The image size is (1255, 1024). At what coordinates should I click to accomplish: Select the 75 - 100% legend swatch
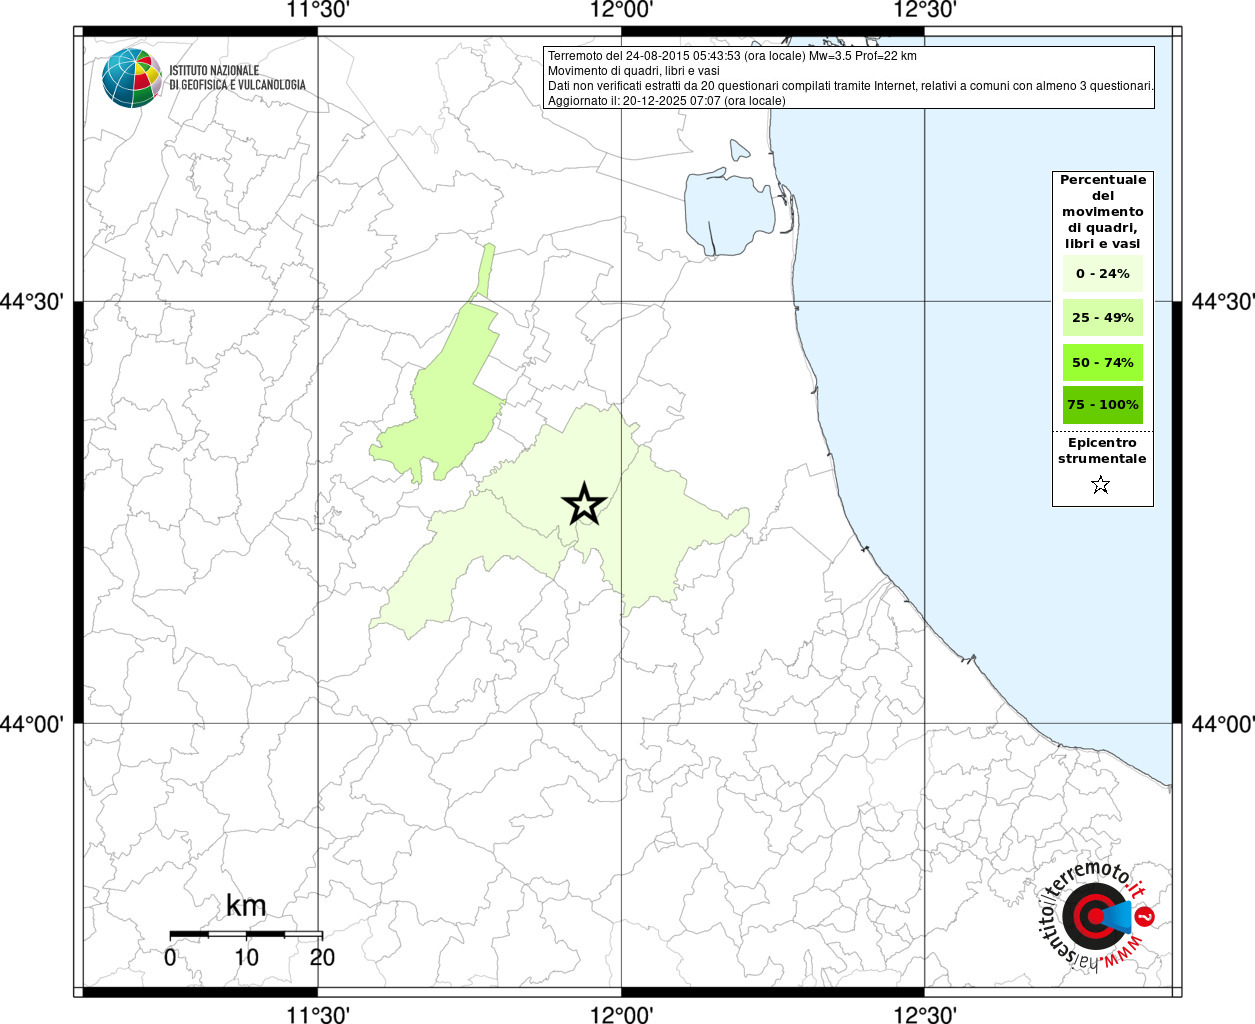[x=1103, y=405]
